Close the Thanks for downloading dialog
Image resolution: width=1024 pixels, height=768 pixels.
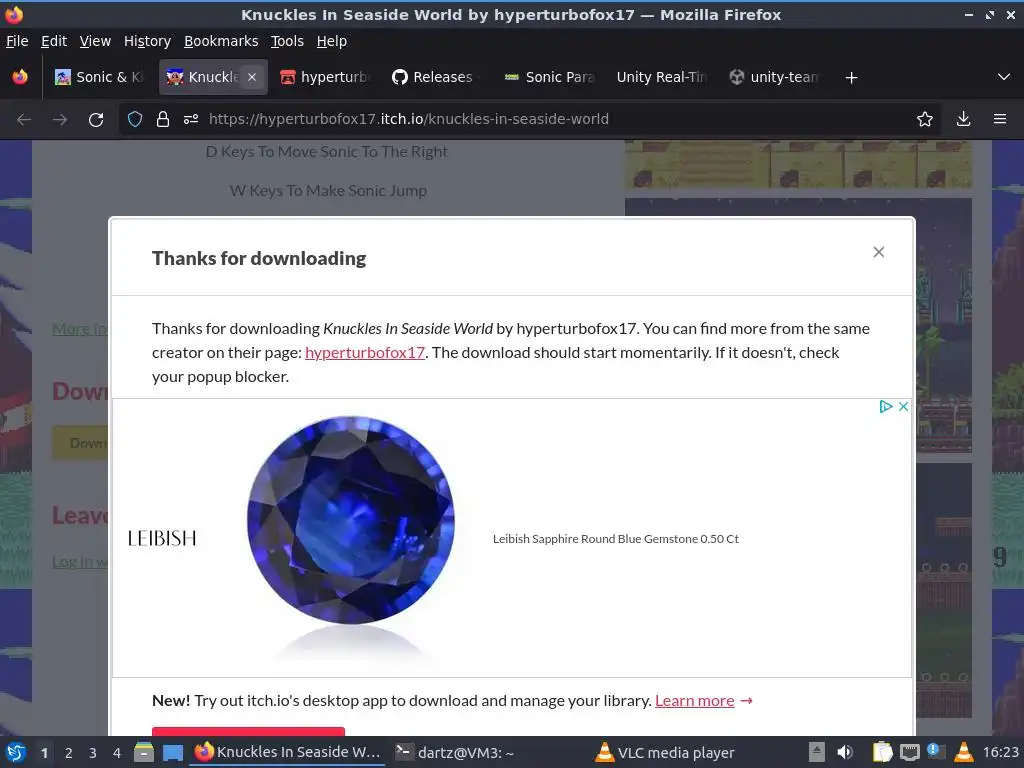[878, 252]
